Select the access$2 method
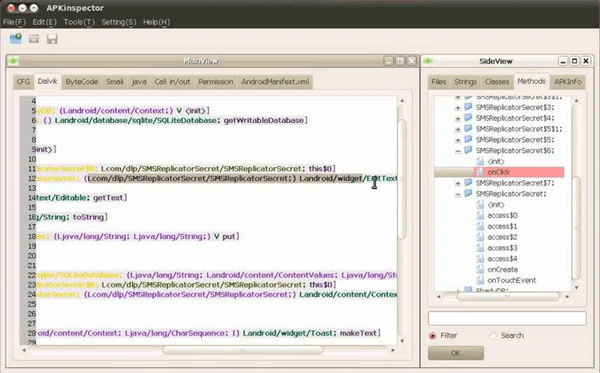Viewport: 600px width, 373px height. point(502,237)
